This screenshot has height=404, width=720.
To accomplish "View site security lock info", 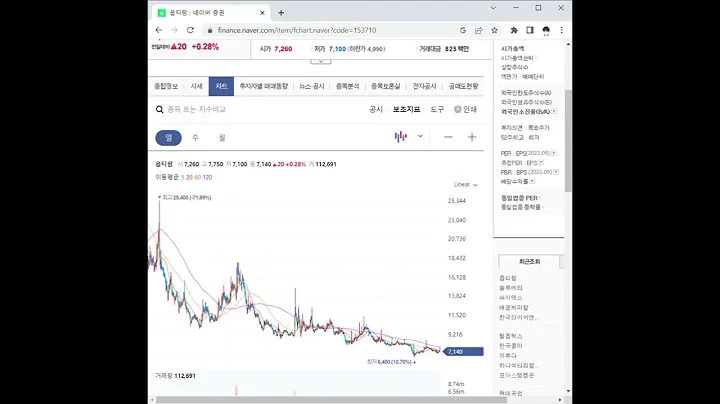I will pyautogui.click(x=210, y=30).
